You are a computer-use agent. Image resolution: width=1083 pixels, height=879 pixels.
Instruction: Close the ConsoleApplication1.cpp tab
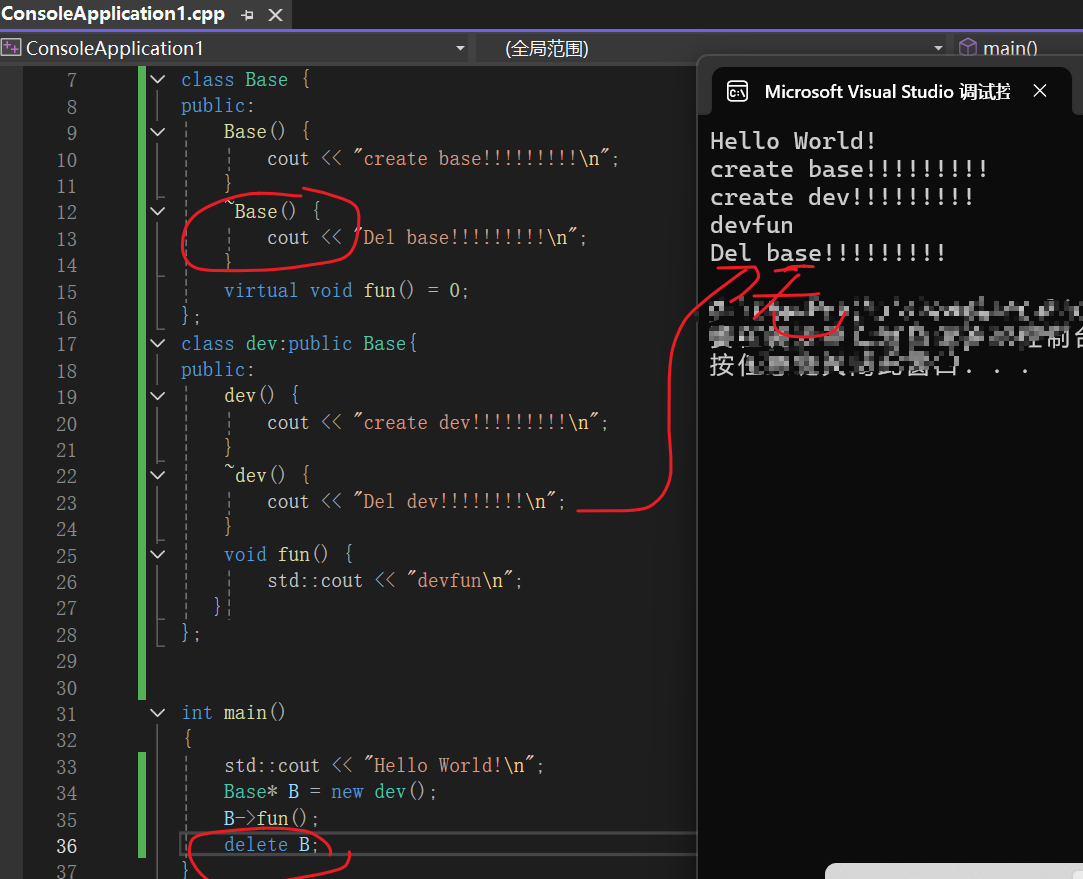click(x=276, y=15)
